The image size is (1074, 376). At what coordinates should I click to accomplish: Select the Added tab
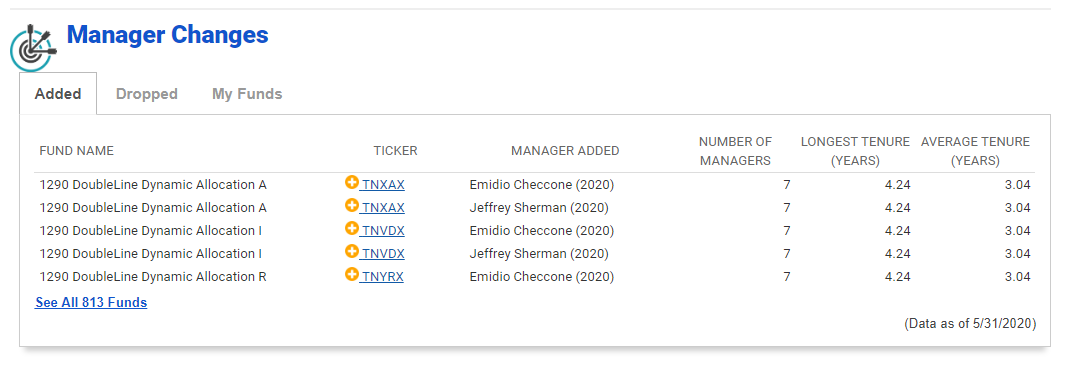click(58, 94)
